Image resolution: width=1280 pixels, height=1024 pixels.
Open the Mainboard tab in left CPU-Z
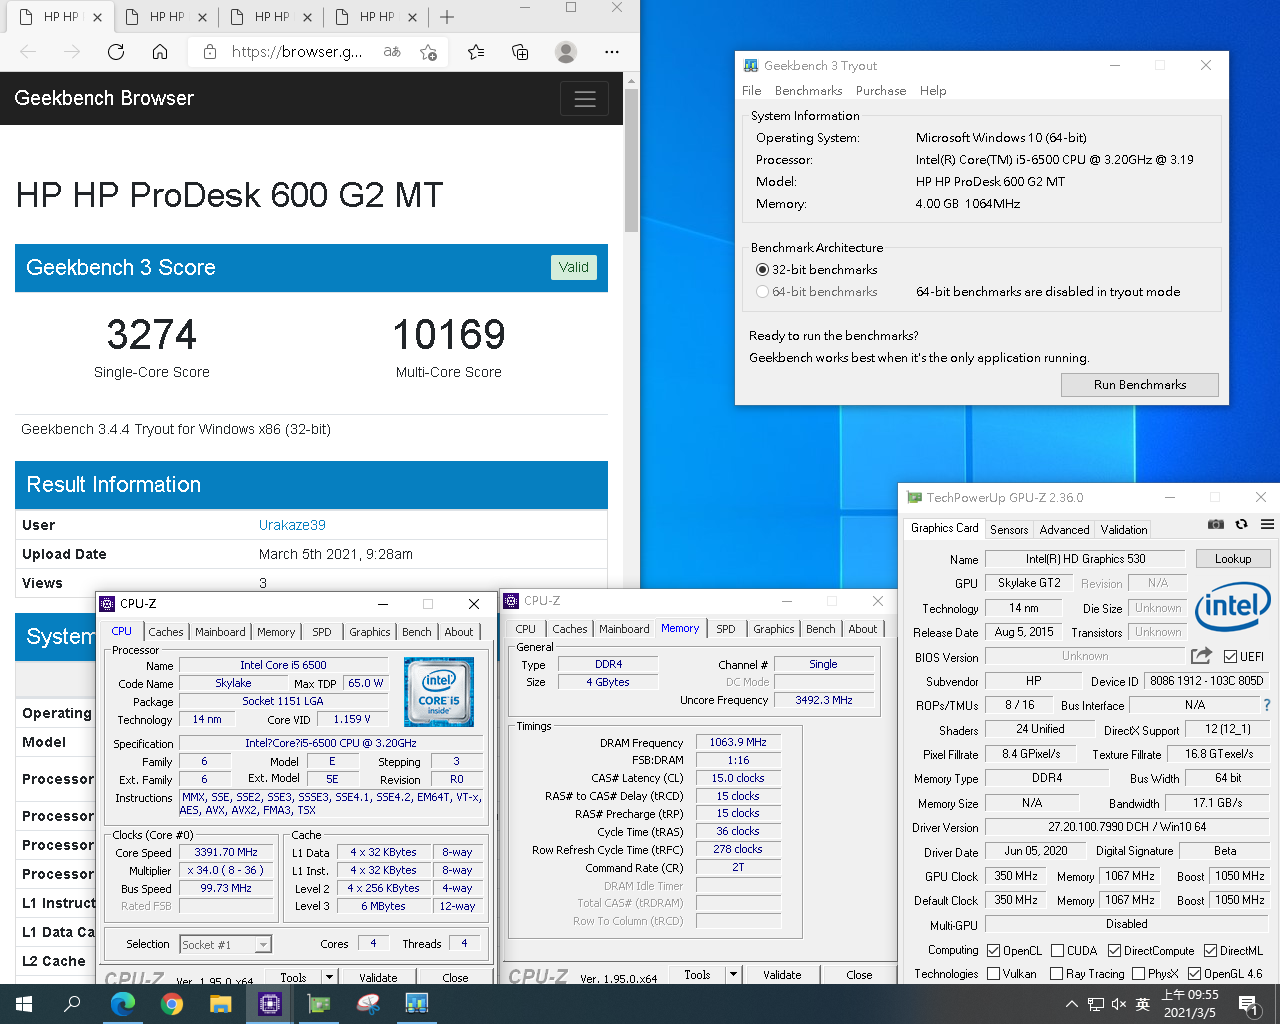click(x=220, y=632)
